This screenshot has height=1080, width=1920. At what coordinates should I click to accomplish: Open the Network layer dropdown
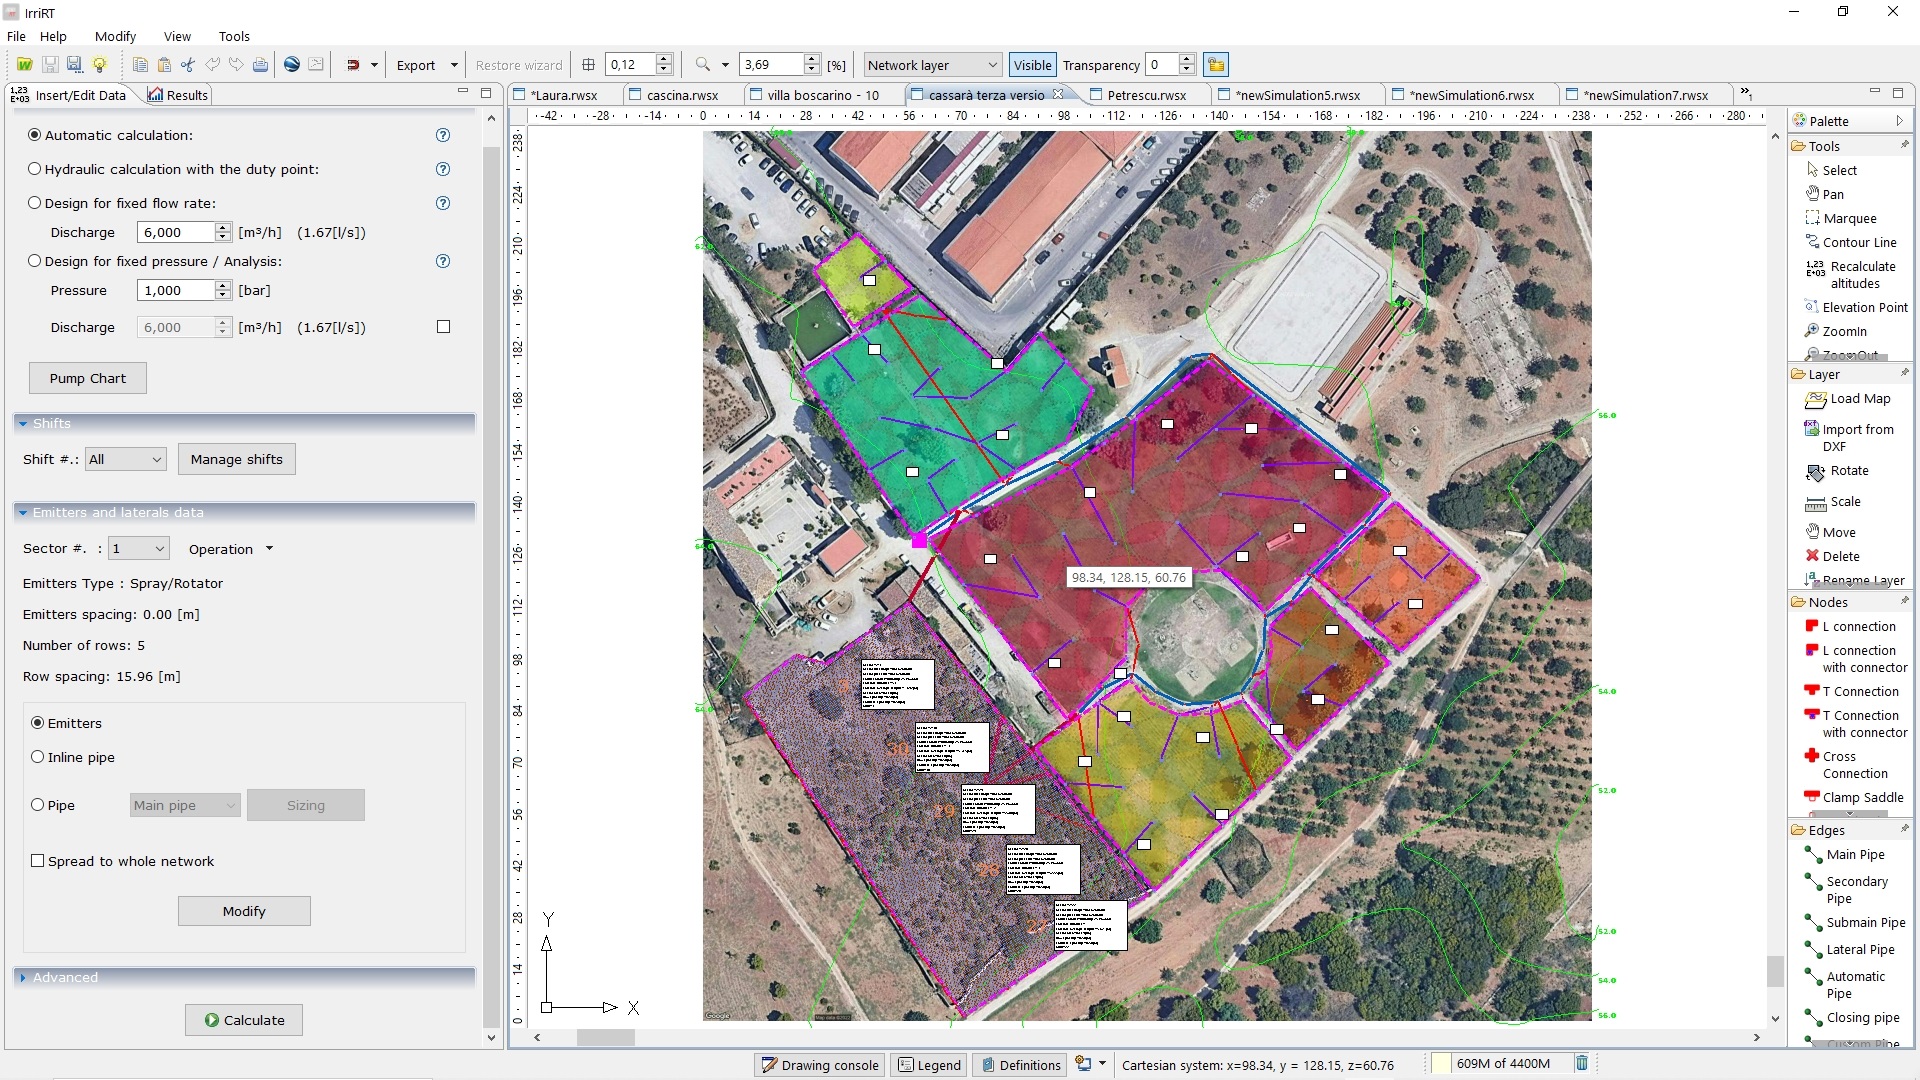pos(932,65)
